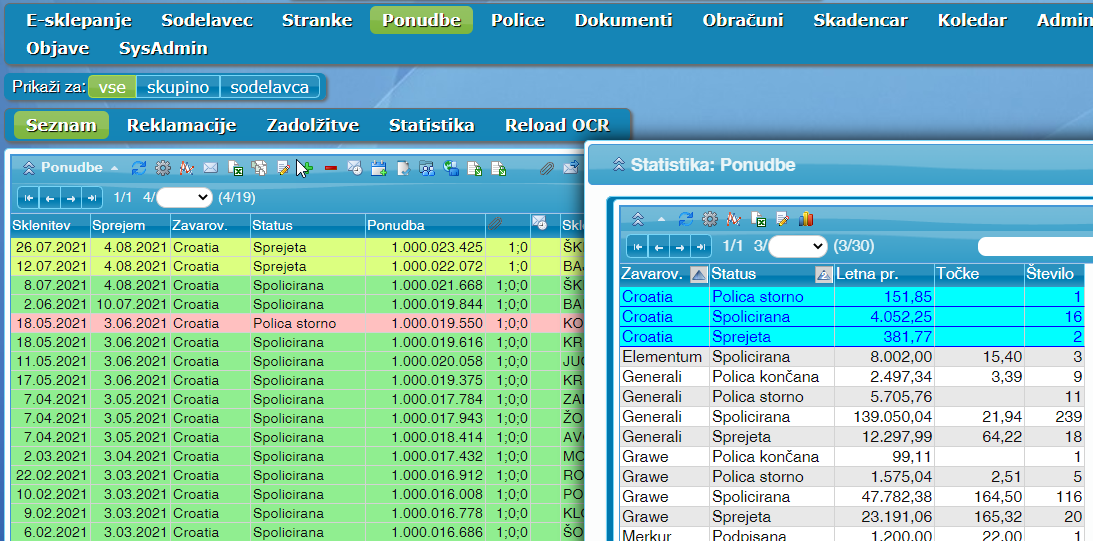The image size is (1093, 541).
Task: Export Ponudbe list to Excel
Action: [236, 167]
